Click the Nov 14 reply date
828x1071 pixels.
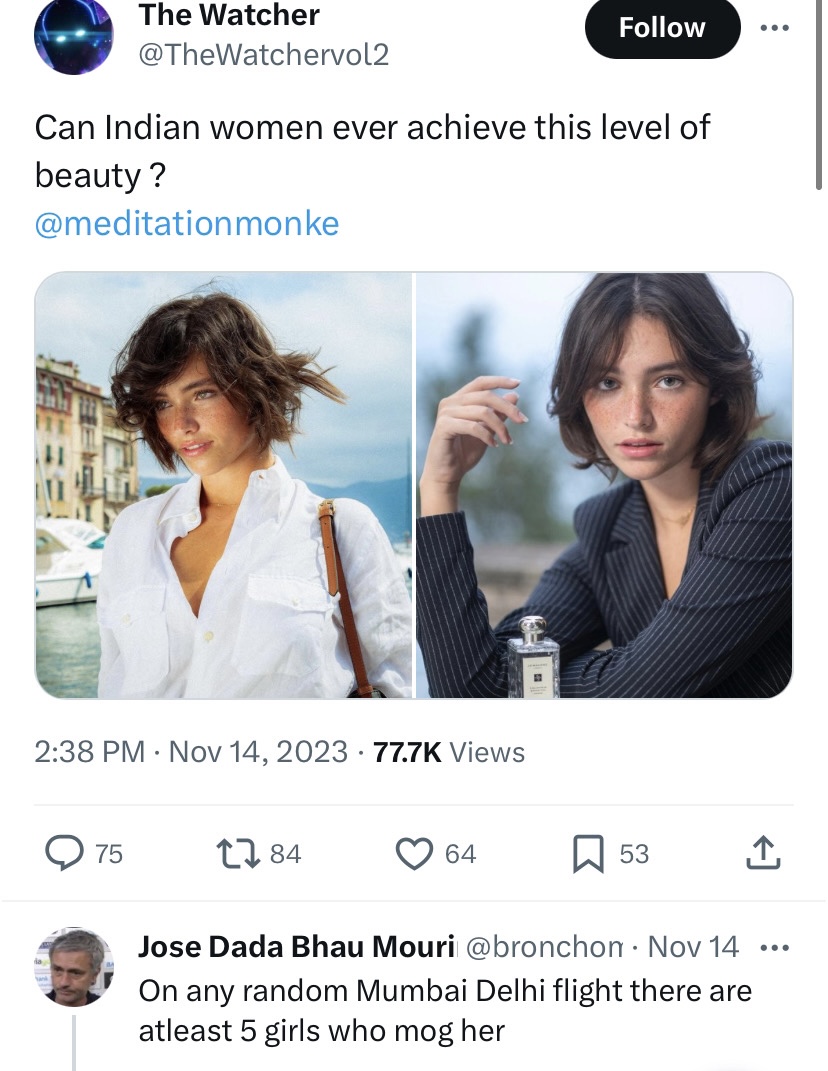tap(693, 946)
